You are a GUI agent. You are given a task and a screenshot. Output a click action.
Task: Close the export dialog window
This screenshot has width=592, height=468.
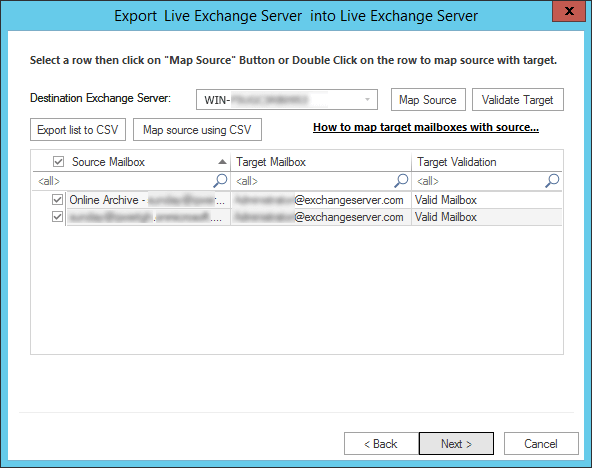569,11
